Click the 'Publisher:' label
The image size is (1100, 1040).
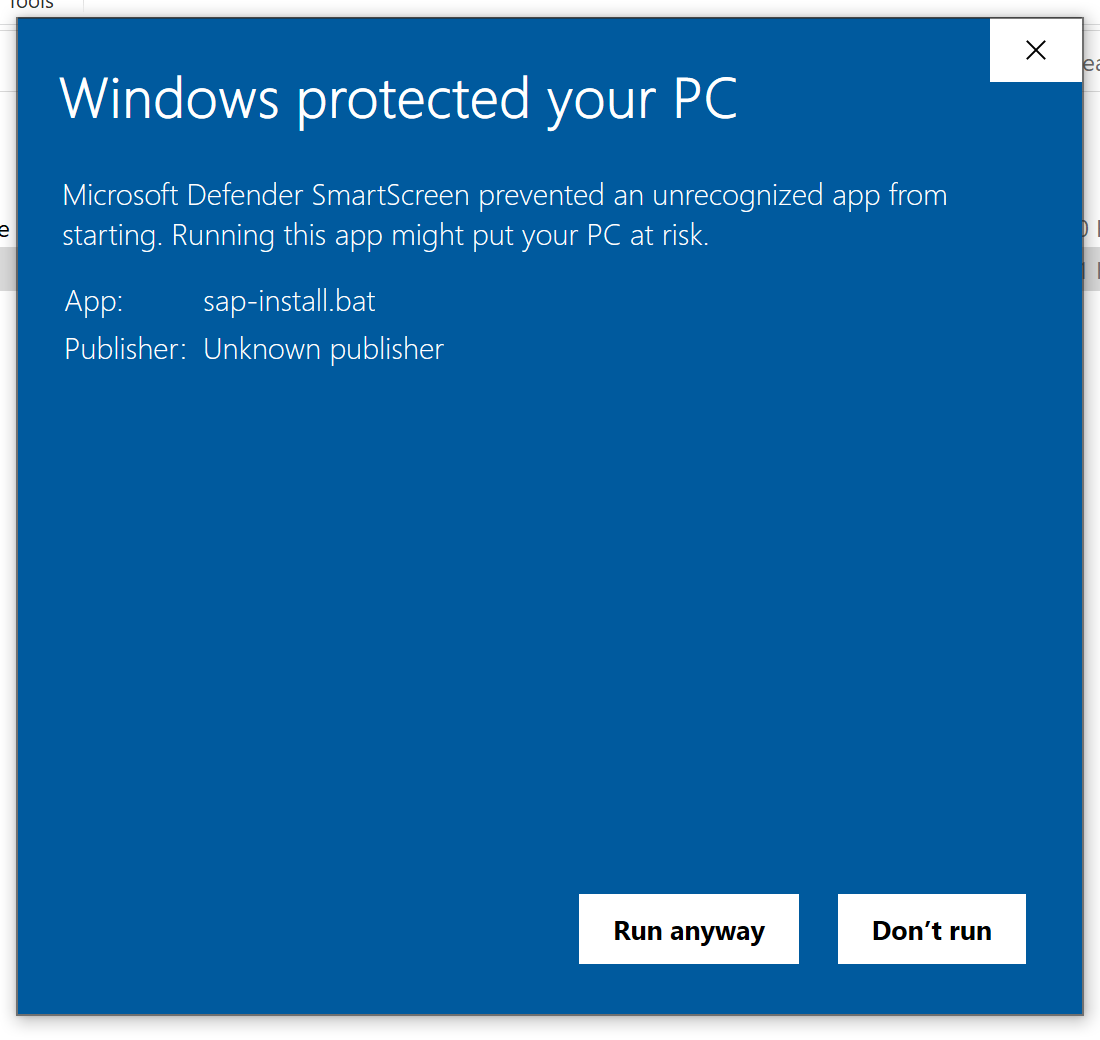tap(125, 349)
